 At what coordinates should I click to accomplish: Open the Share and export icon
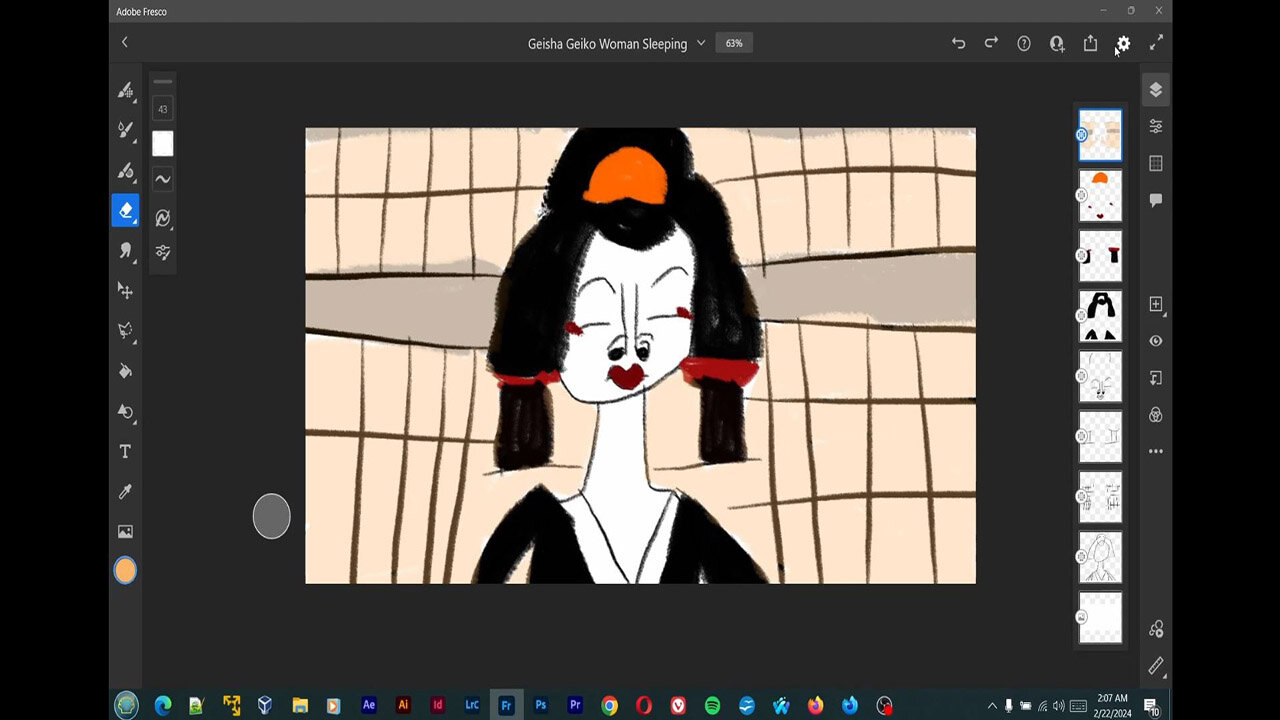point(1090,43)
